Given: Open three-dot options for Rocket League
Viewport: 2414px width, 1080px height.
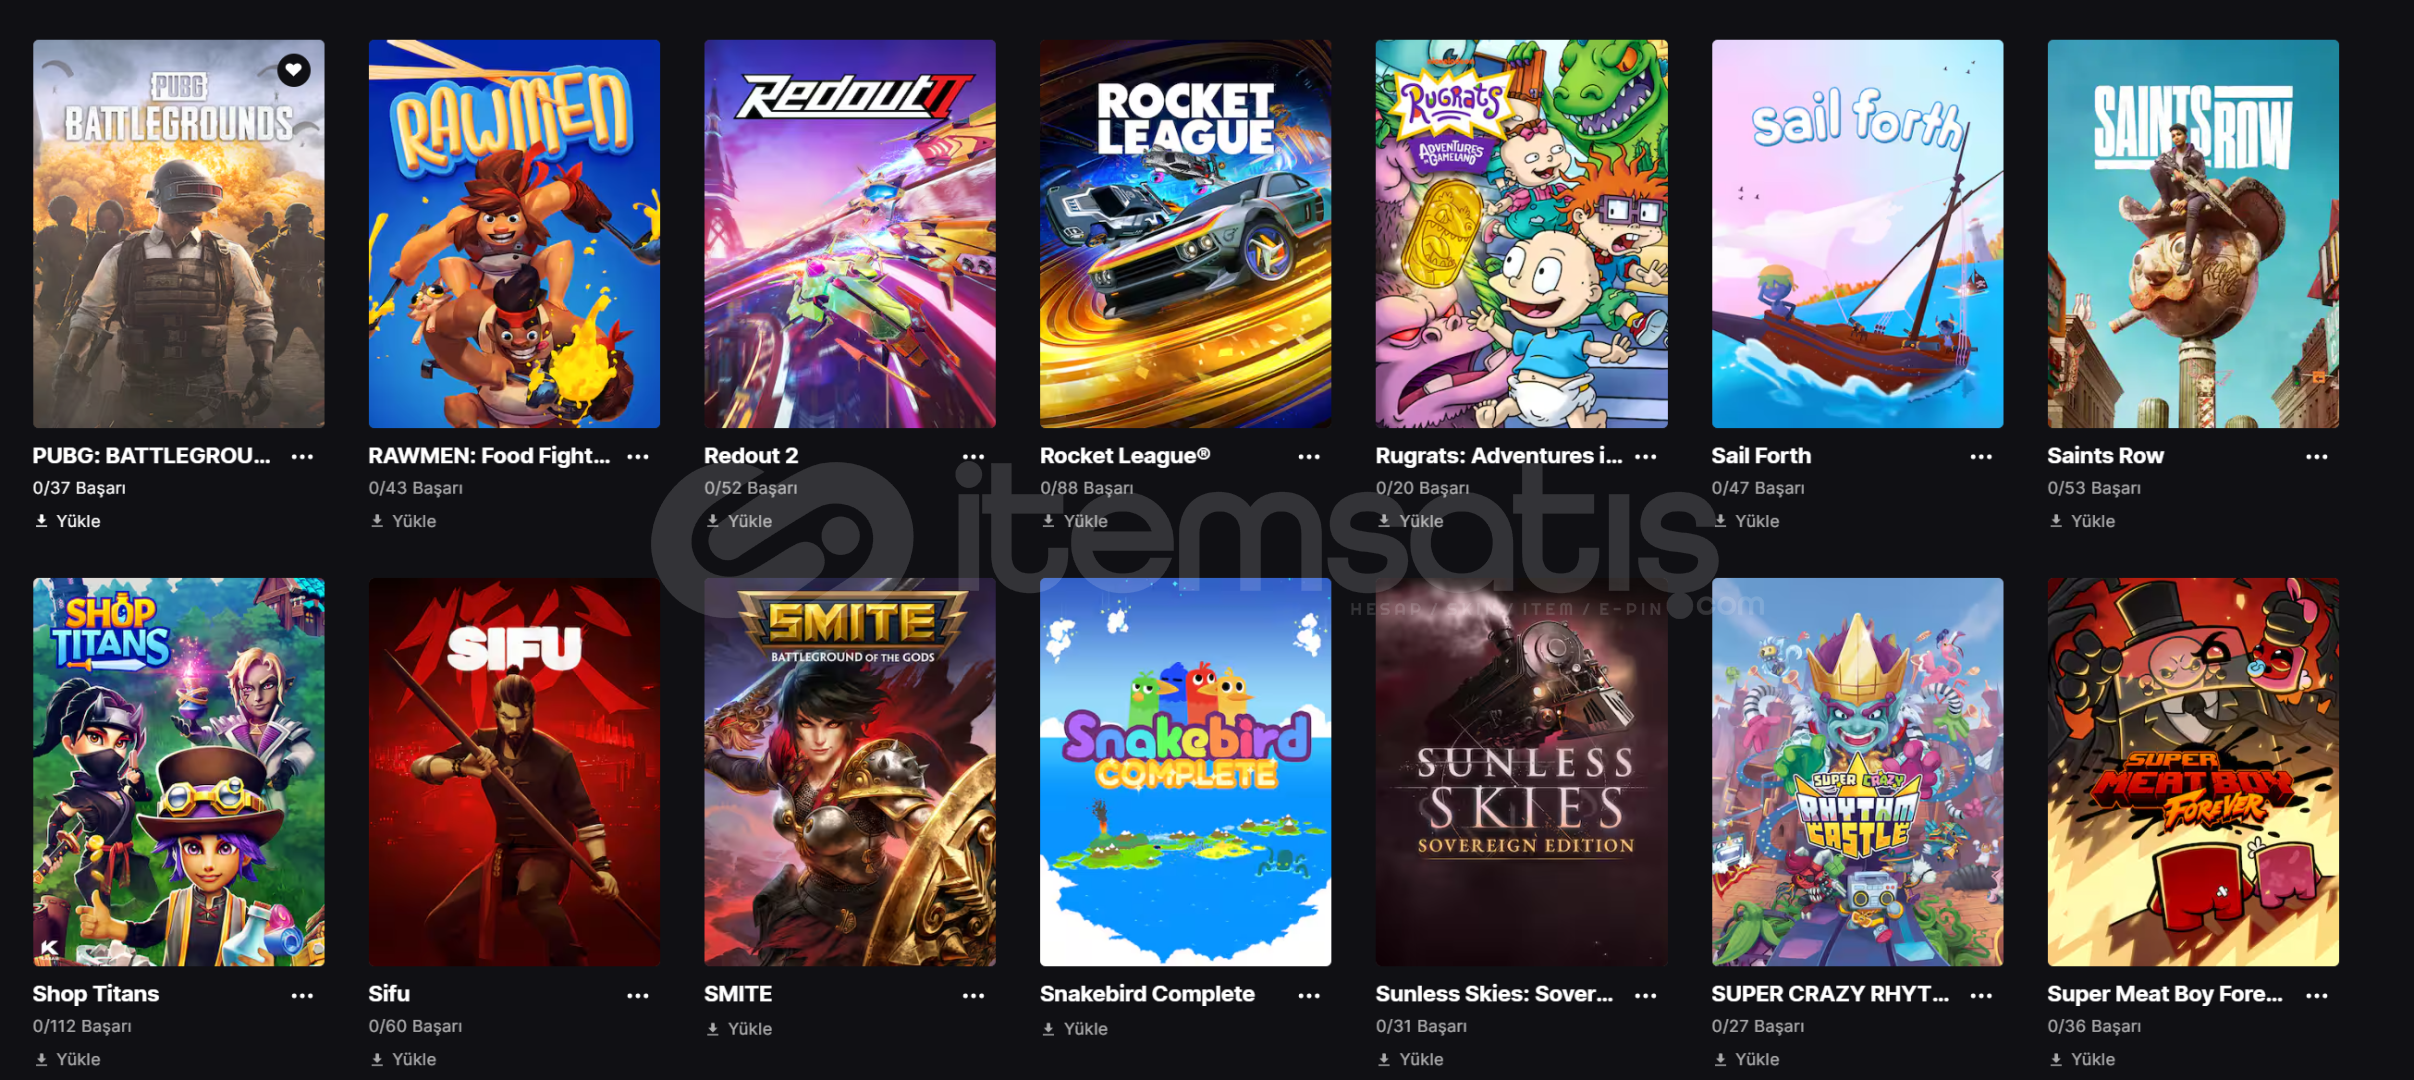Looking at the screenshot, I should (x=1309, y=457).
